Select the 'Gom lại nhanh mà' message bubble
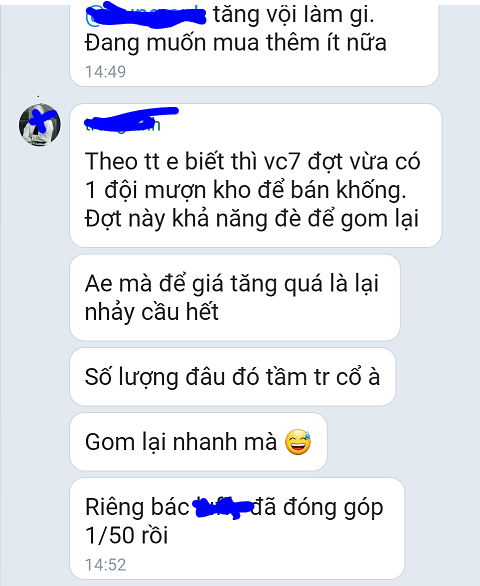 [x=198, y=442]
